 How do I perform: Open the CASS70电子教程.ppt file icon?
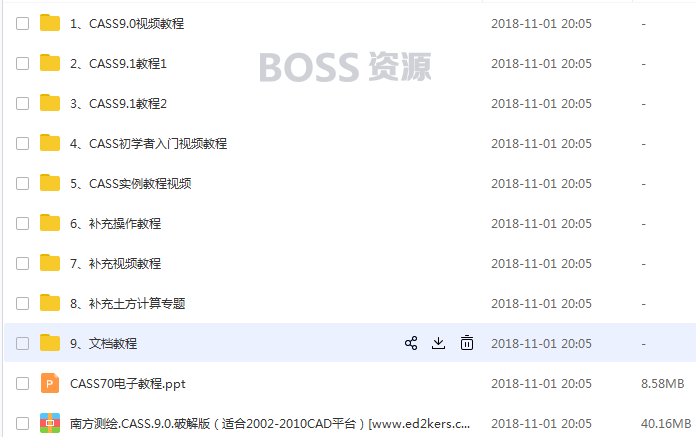[50, 383]
